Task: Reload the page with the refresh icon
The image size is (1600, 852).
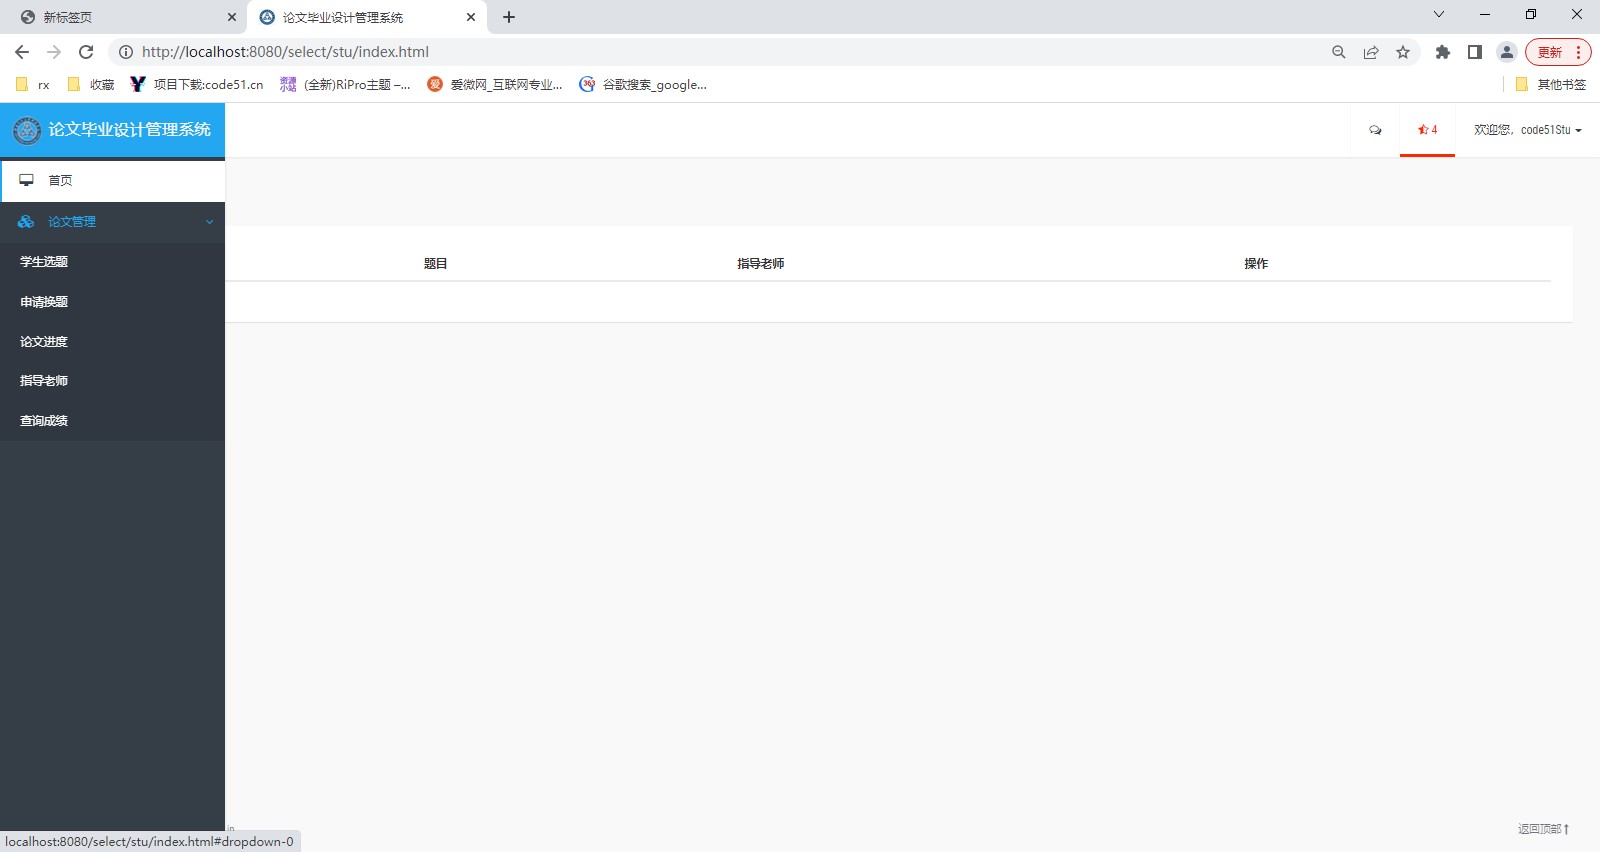Action: pyautogui.click(x=86, y=52)
